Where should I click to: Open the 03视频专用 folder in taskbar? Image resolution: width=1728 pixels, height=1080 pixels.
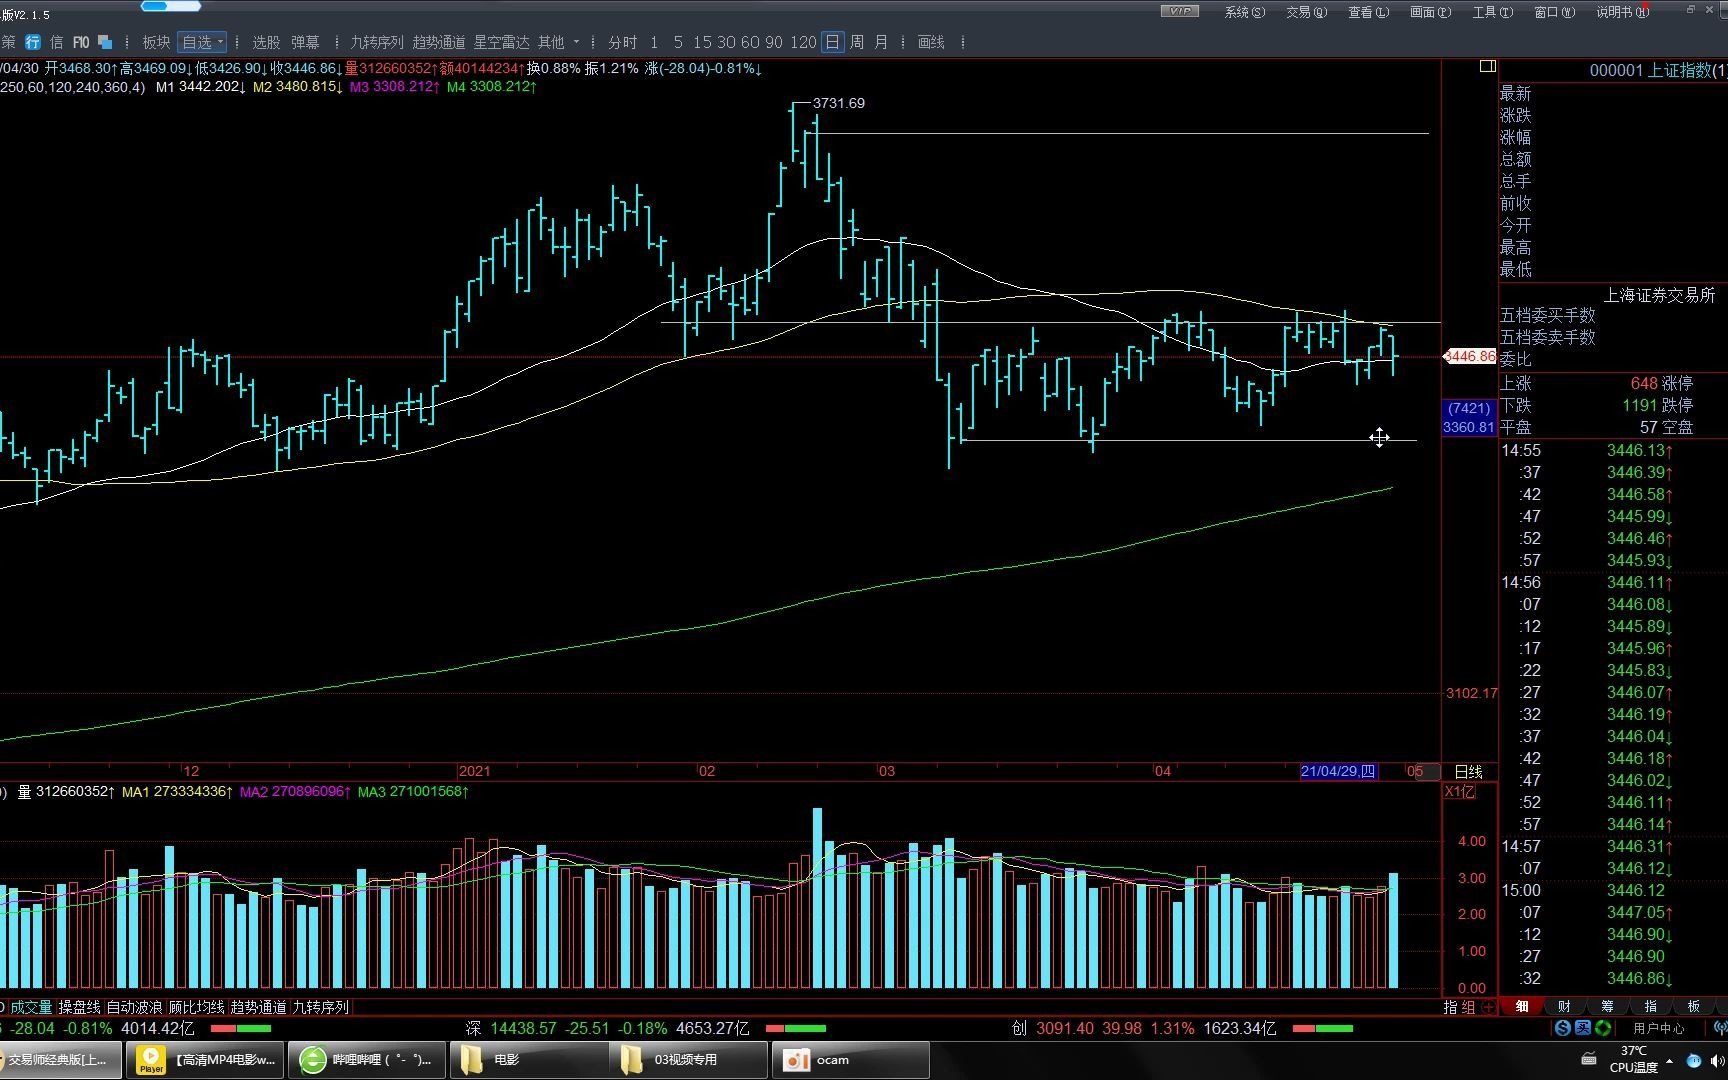coord(690,1060)
